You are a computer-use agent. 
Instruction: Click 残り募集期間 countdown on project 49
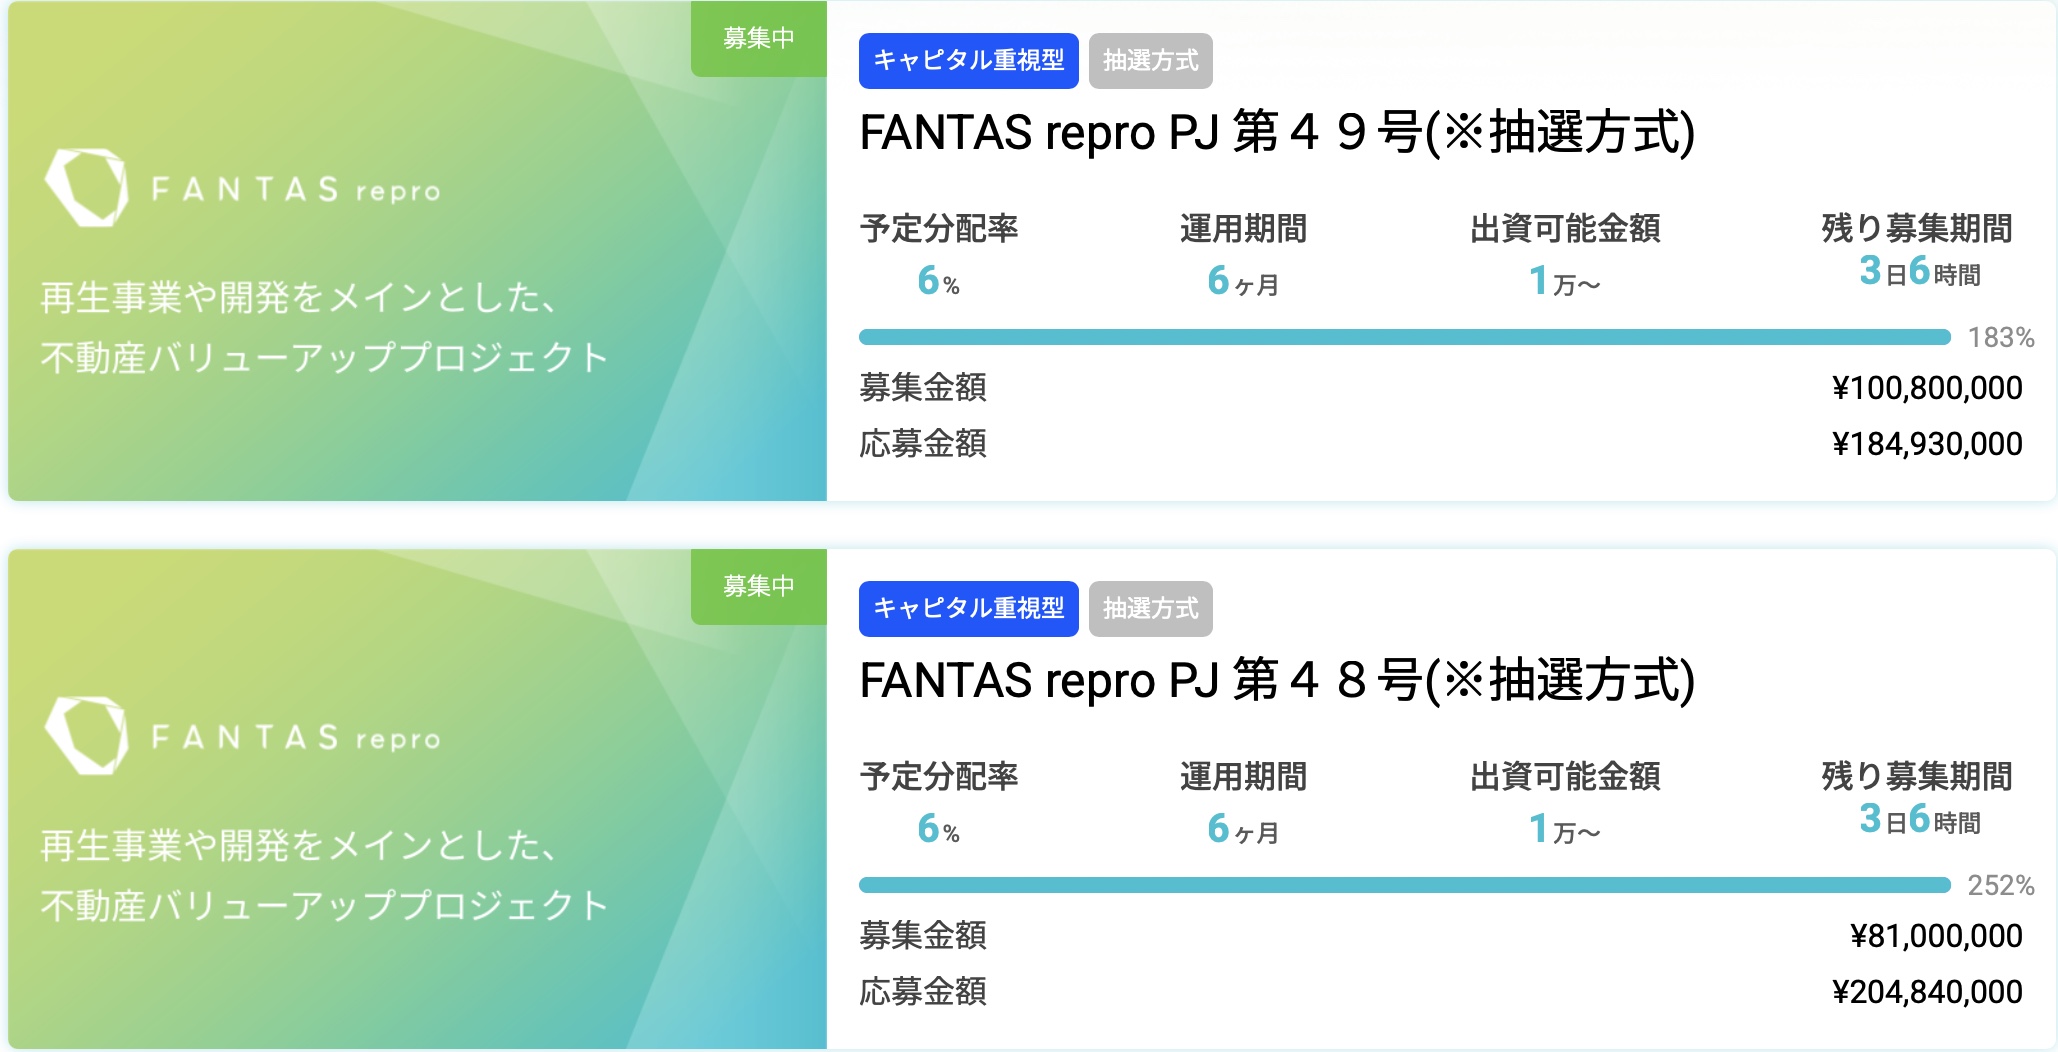point(1919,272)
